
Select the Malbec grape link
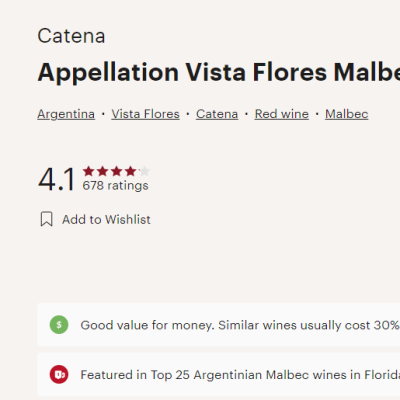pyautogui.click(x=347, y=114)
